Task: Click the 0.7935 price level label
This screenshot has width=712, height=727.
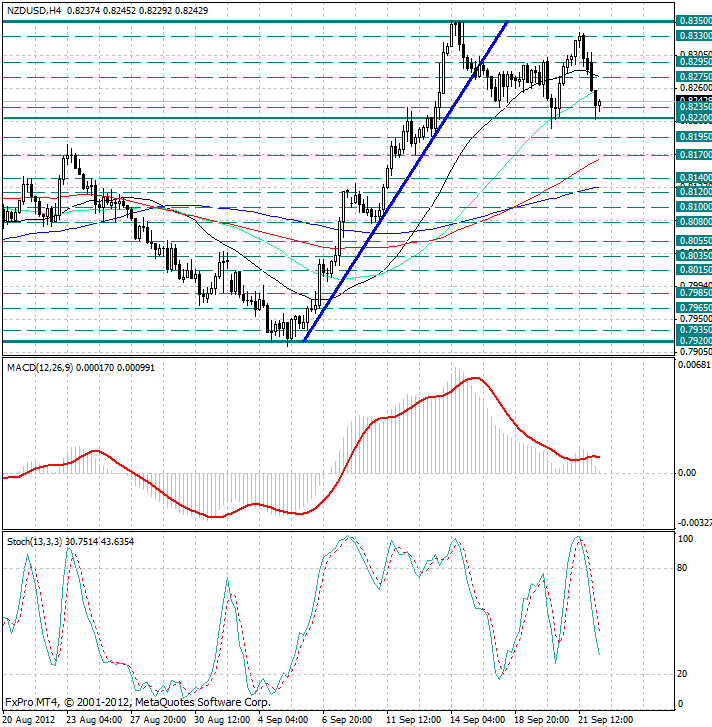Action: click(694, 330)
